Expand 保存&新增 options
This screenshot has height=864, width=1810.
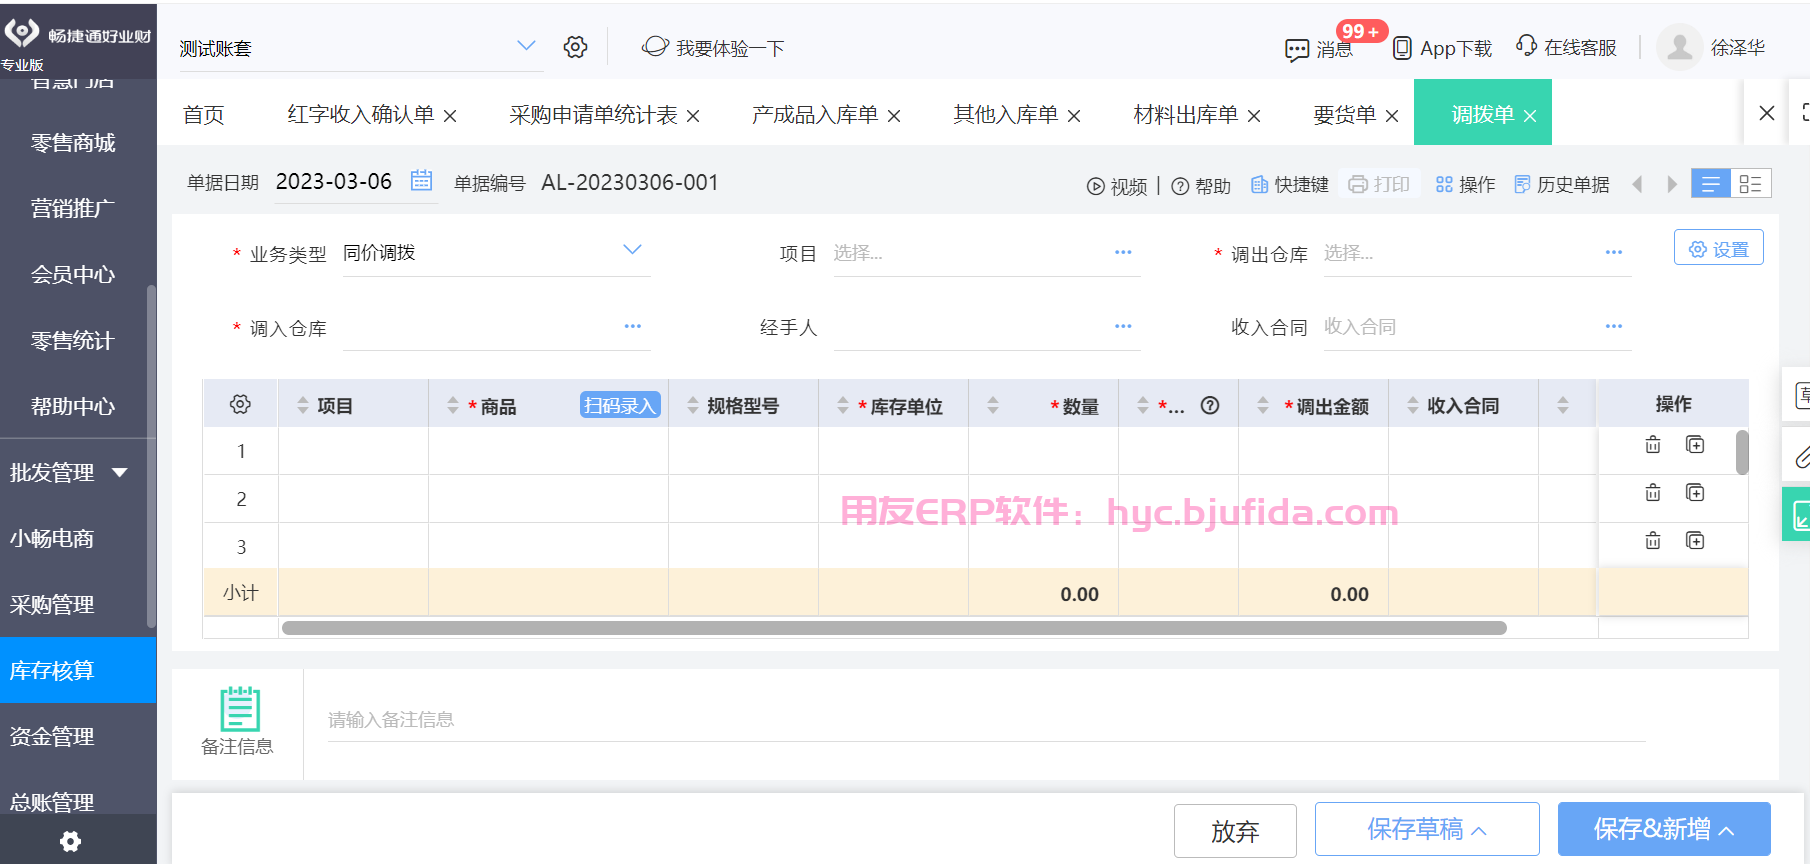(x=1727, y=831)
